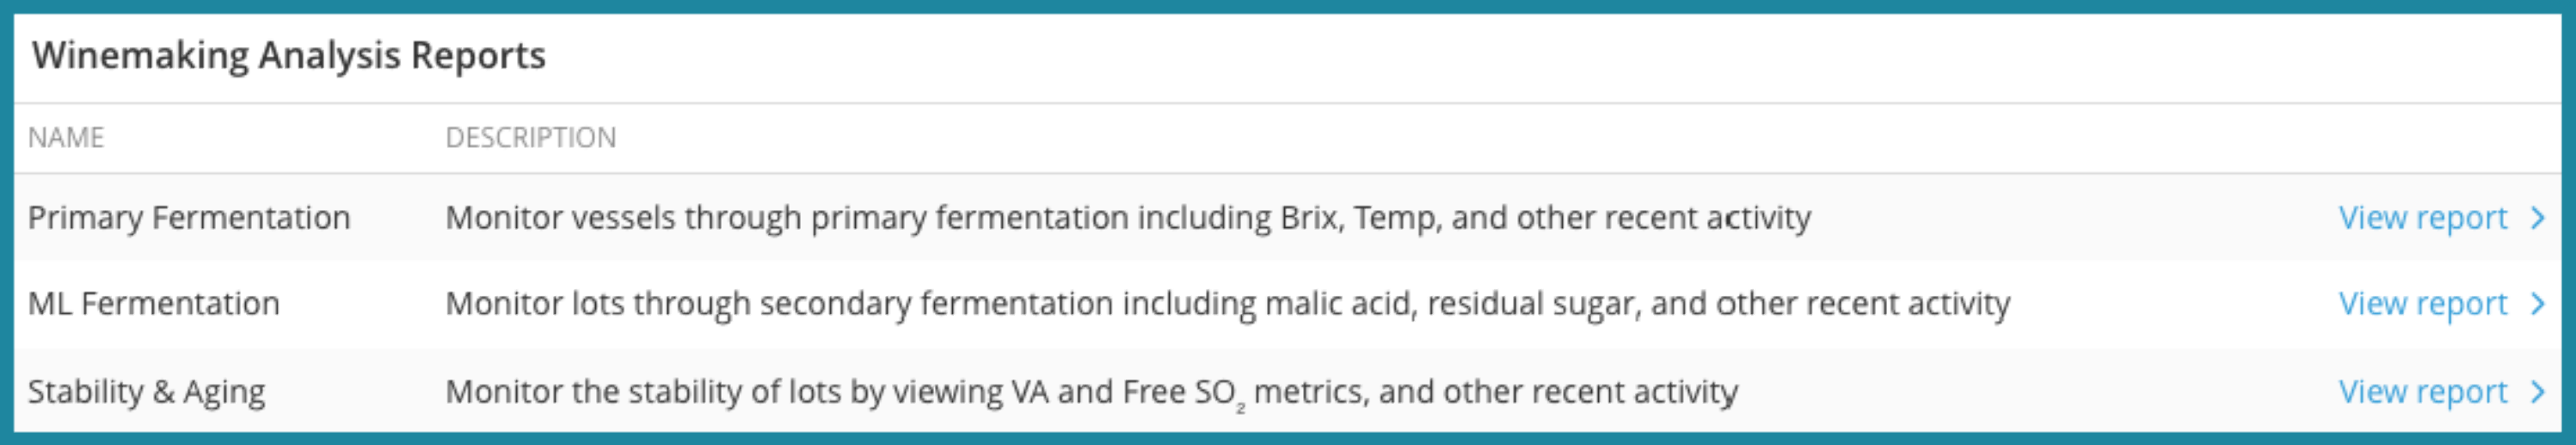
Task: Click the Stability & Aging description text
Action: (x=1092, y=392)
